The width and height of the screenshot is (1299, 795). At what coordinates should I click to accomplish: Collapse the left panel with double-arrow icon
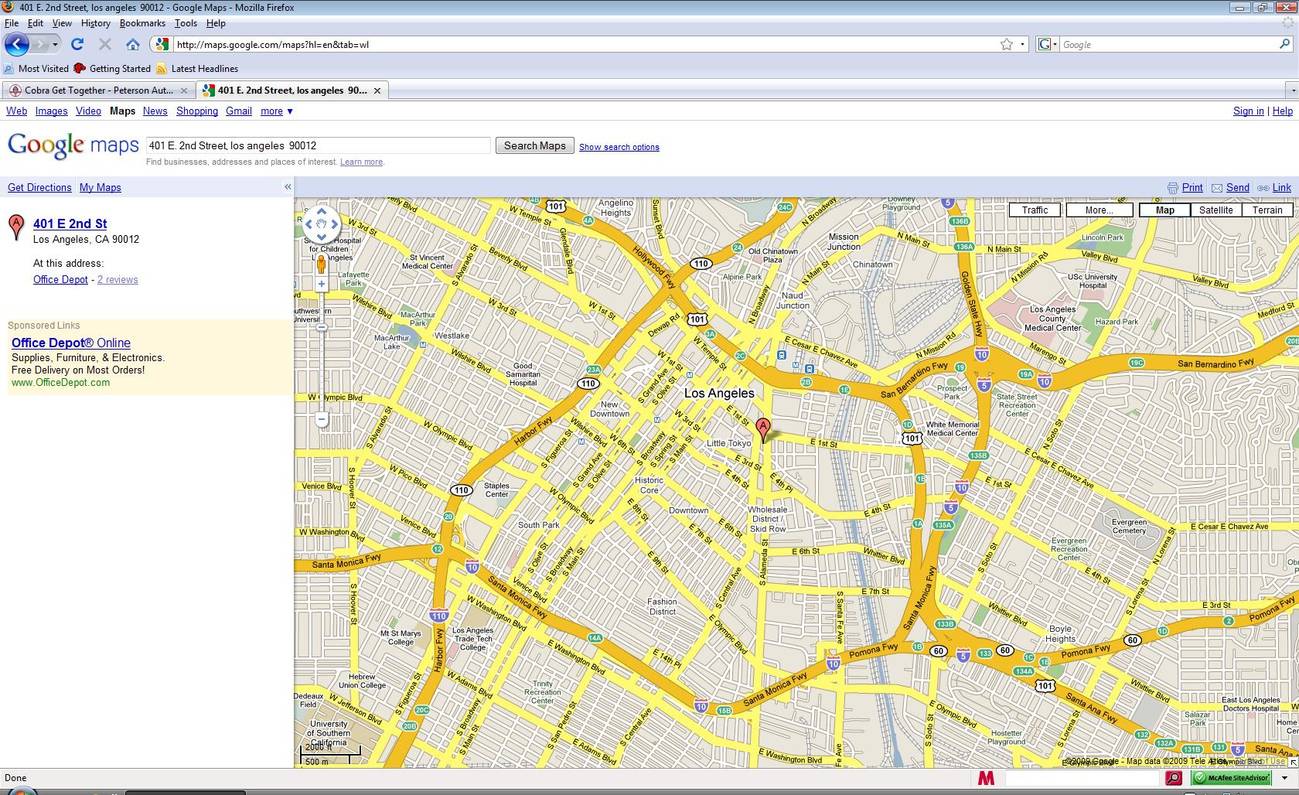287,187
